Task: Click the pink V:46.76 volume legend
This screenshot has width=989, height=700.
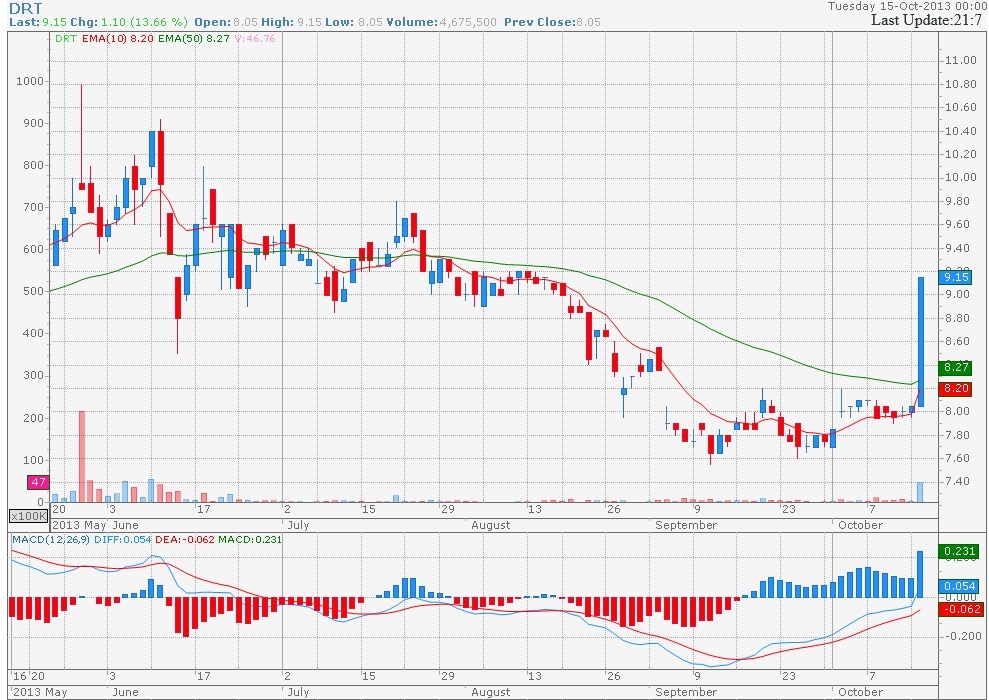Action: pos(257,38)
